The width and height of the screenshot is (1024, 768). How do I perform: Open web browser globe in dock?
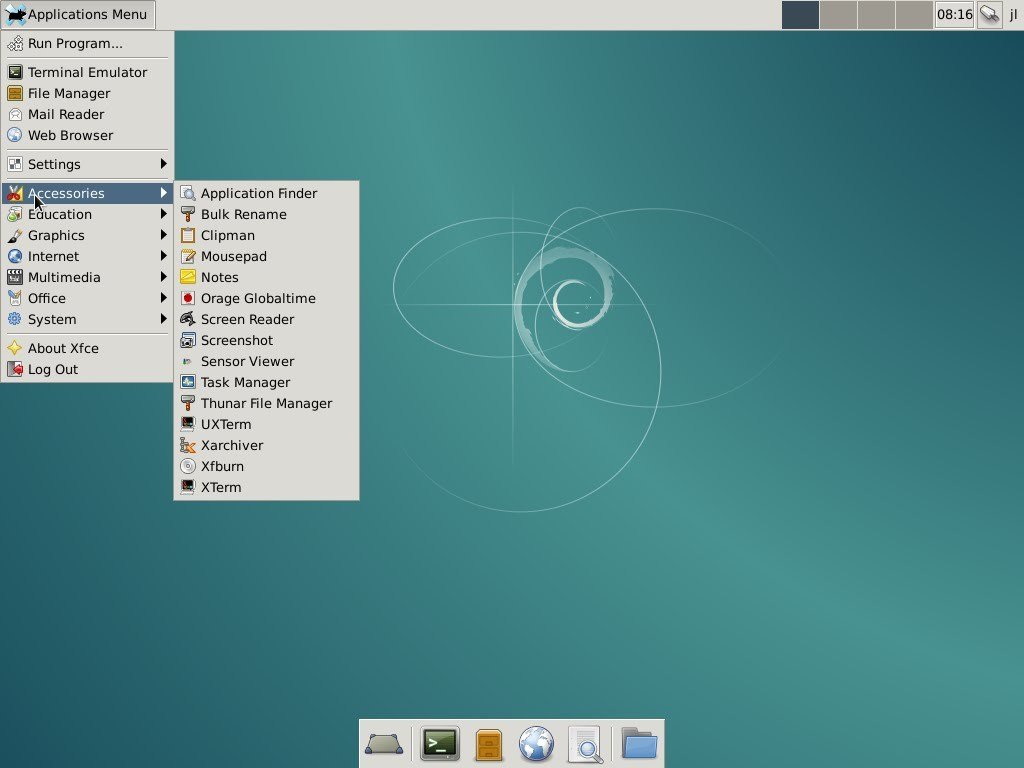pos(536,744)
